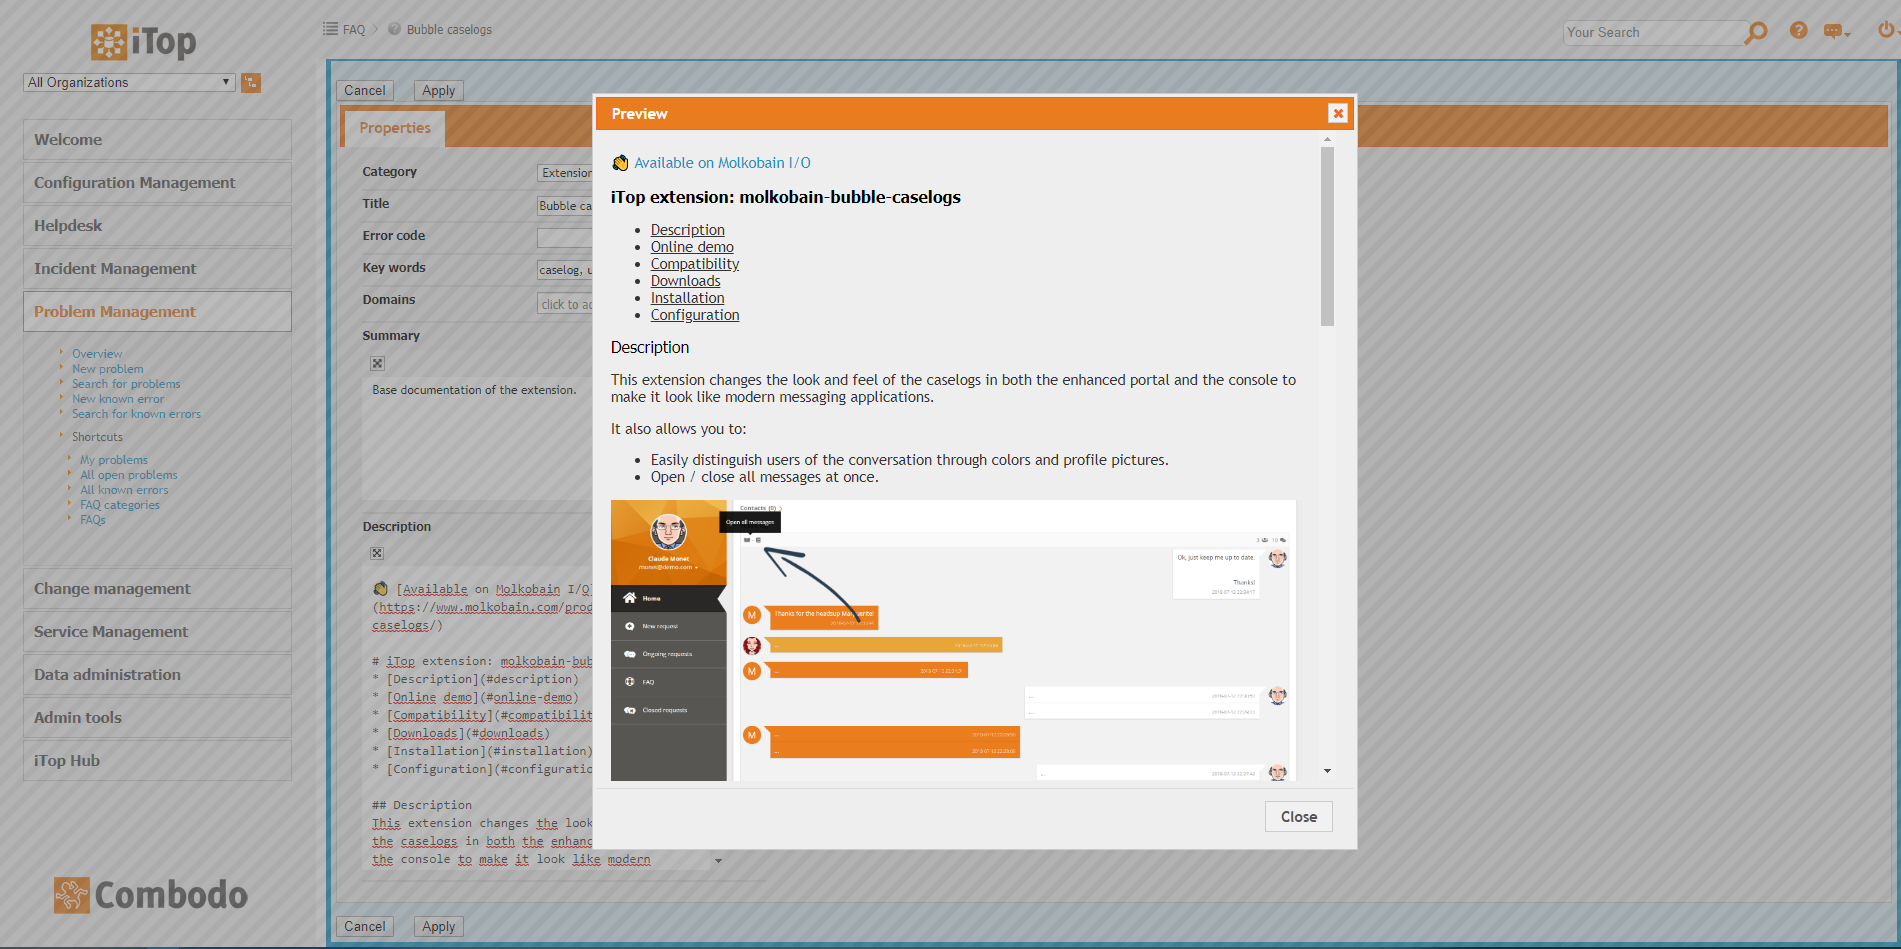
Task: Open My problems shortcut
Action: click(114, 460)
